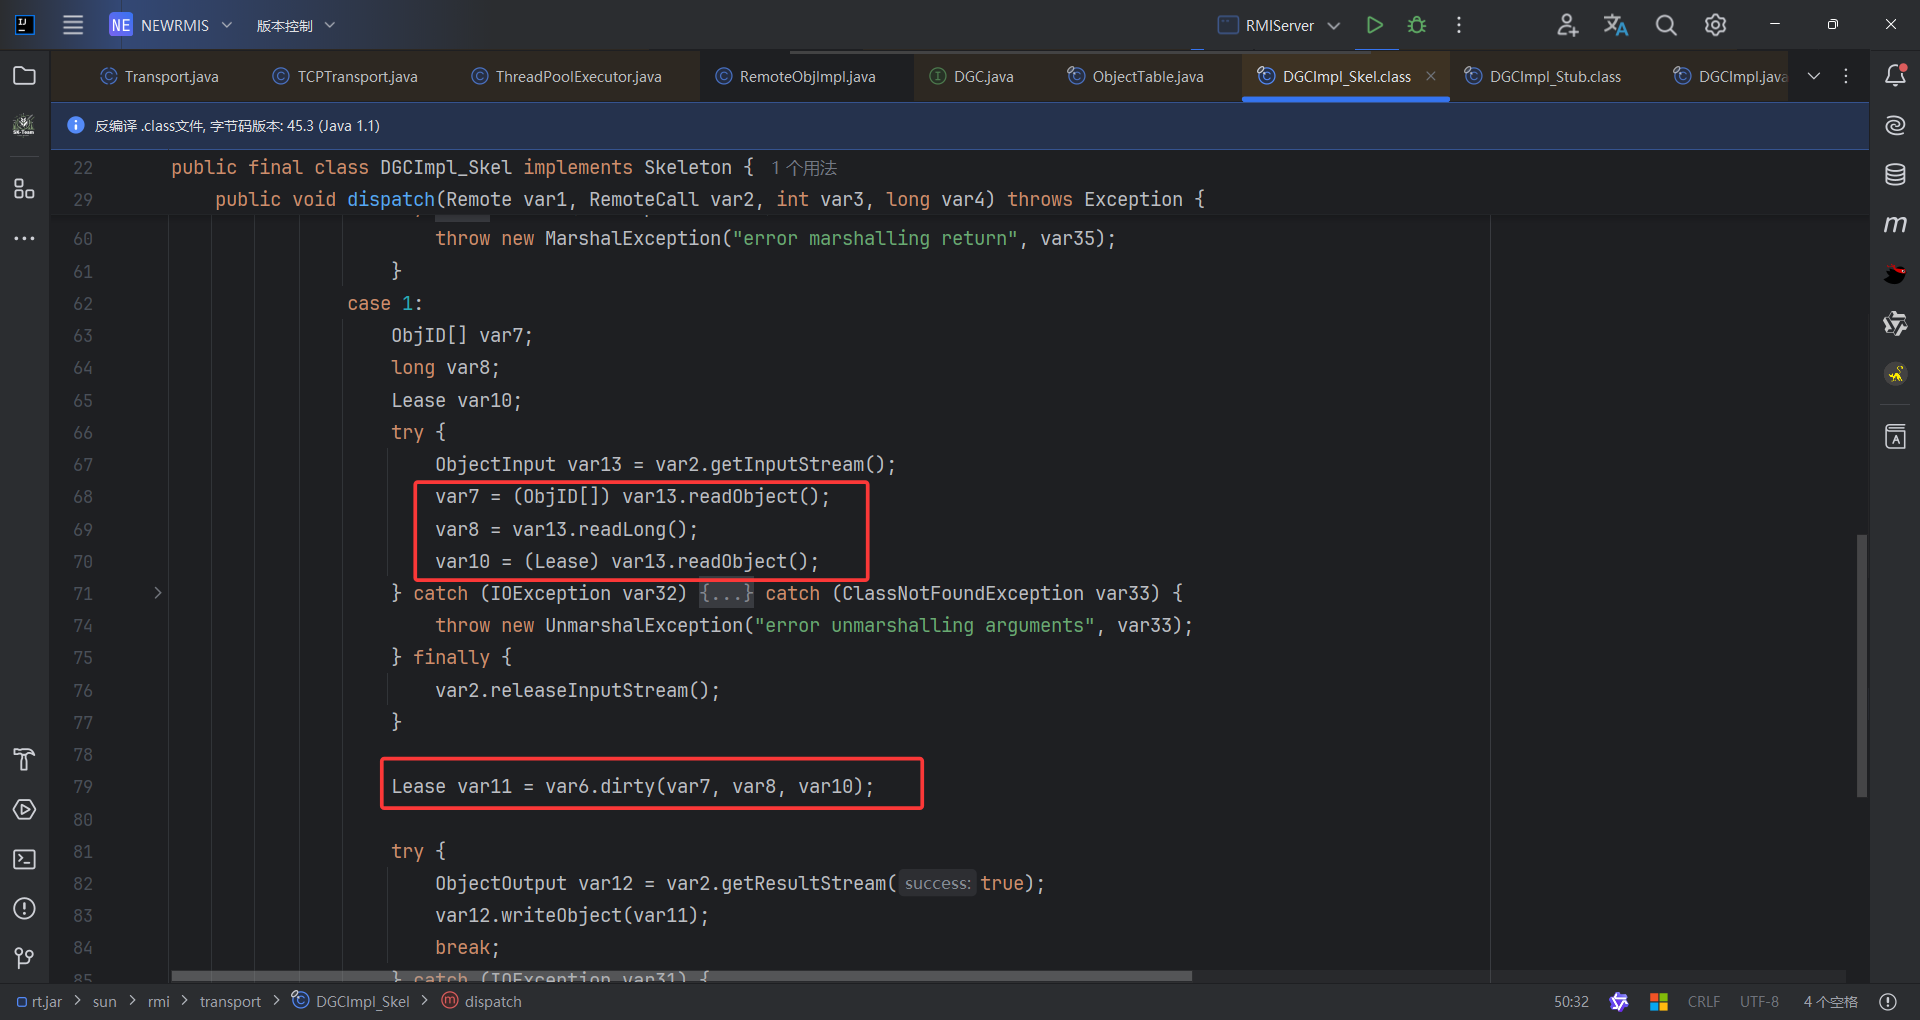Screen dimensions: 1920x1020
Task: Switch to the ObjectTable.java tab
Action: pyautogui.click(x=1136, y=76)
